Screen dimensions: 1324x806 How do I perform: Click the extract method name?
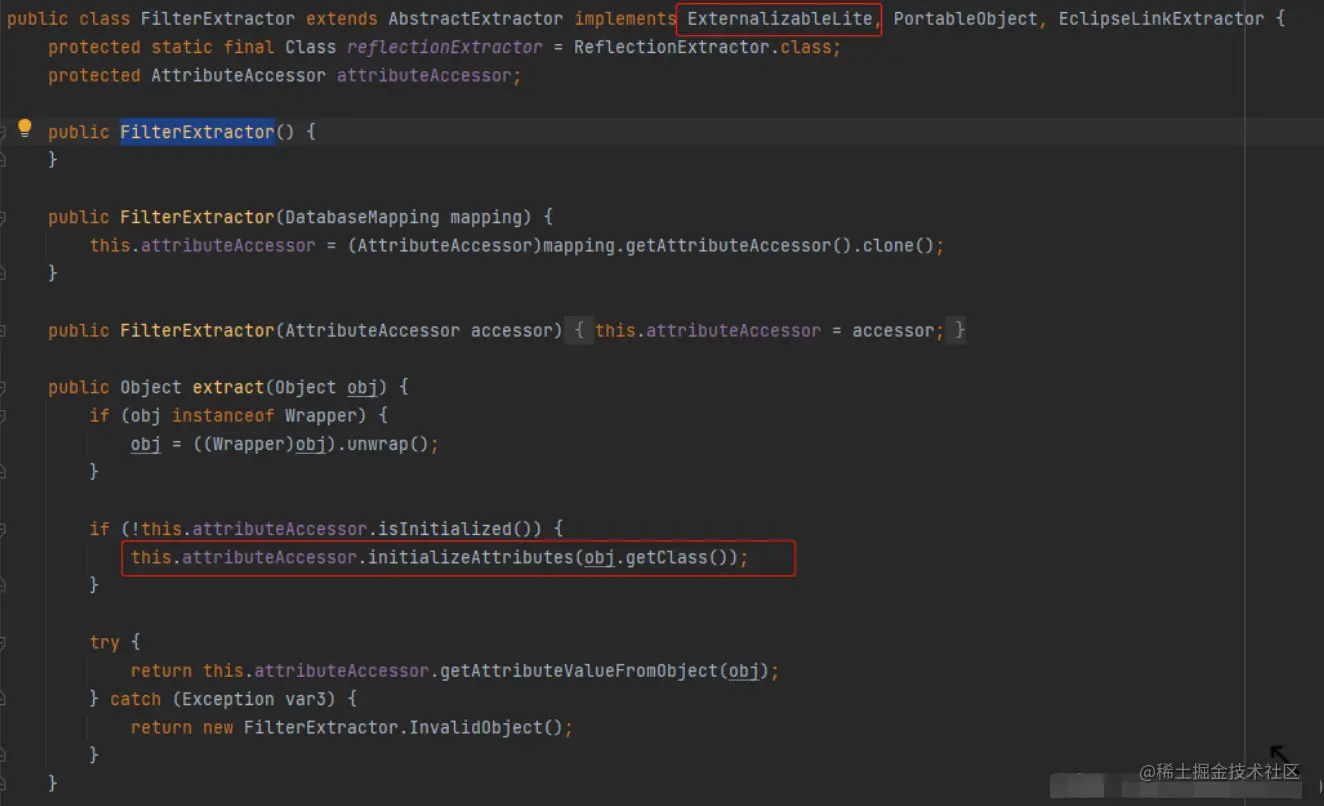228,387
